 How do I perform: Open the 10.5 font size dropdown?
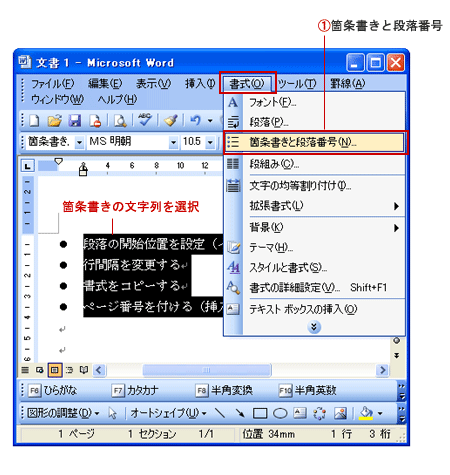click(210, 142)
